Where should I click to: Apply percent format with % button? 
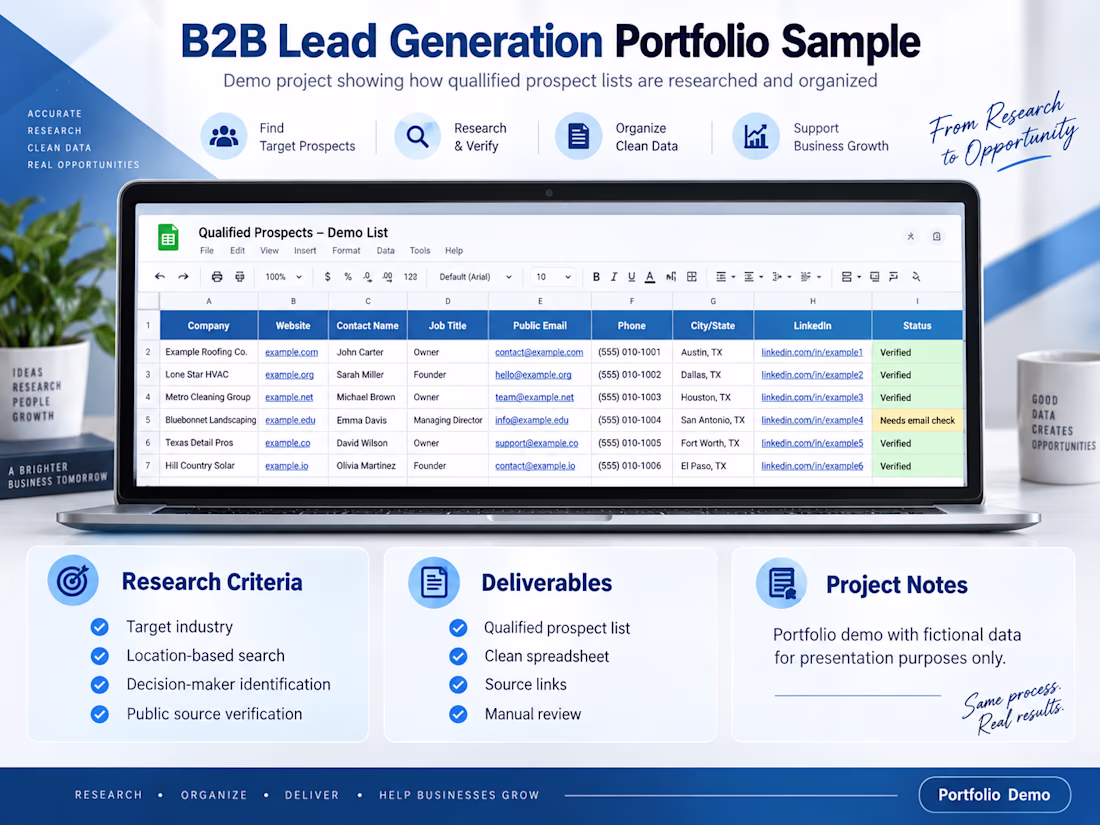[x=348, y=276]
